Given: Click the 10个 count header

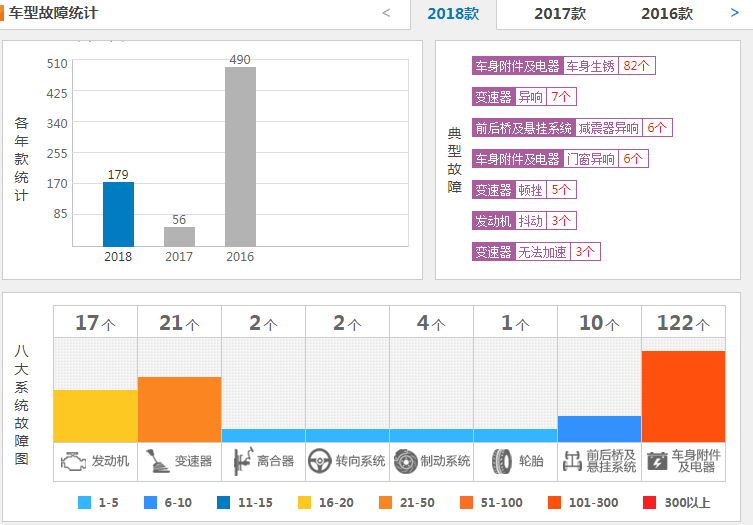Looking at the screenshot, I should point(599,323).
